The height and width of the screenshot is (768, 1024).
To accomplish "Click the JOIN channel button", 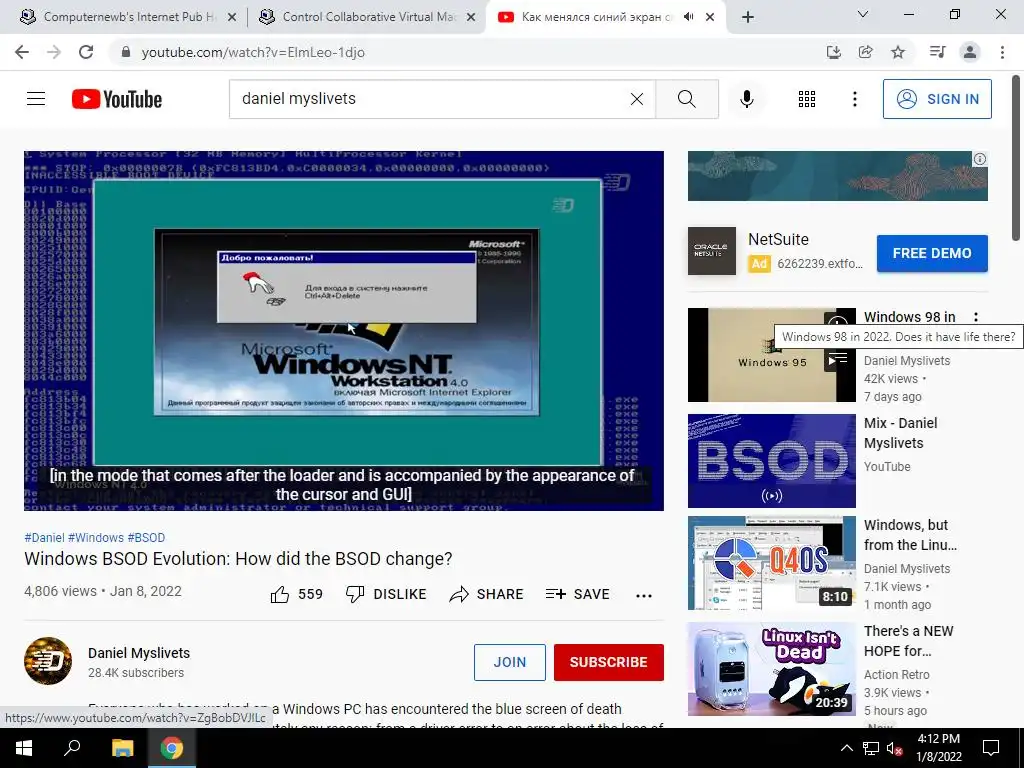I will pos(509,662).
